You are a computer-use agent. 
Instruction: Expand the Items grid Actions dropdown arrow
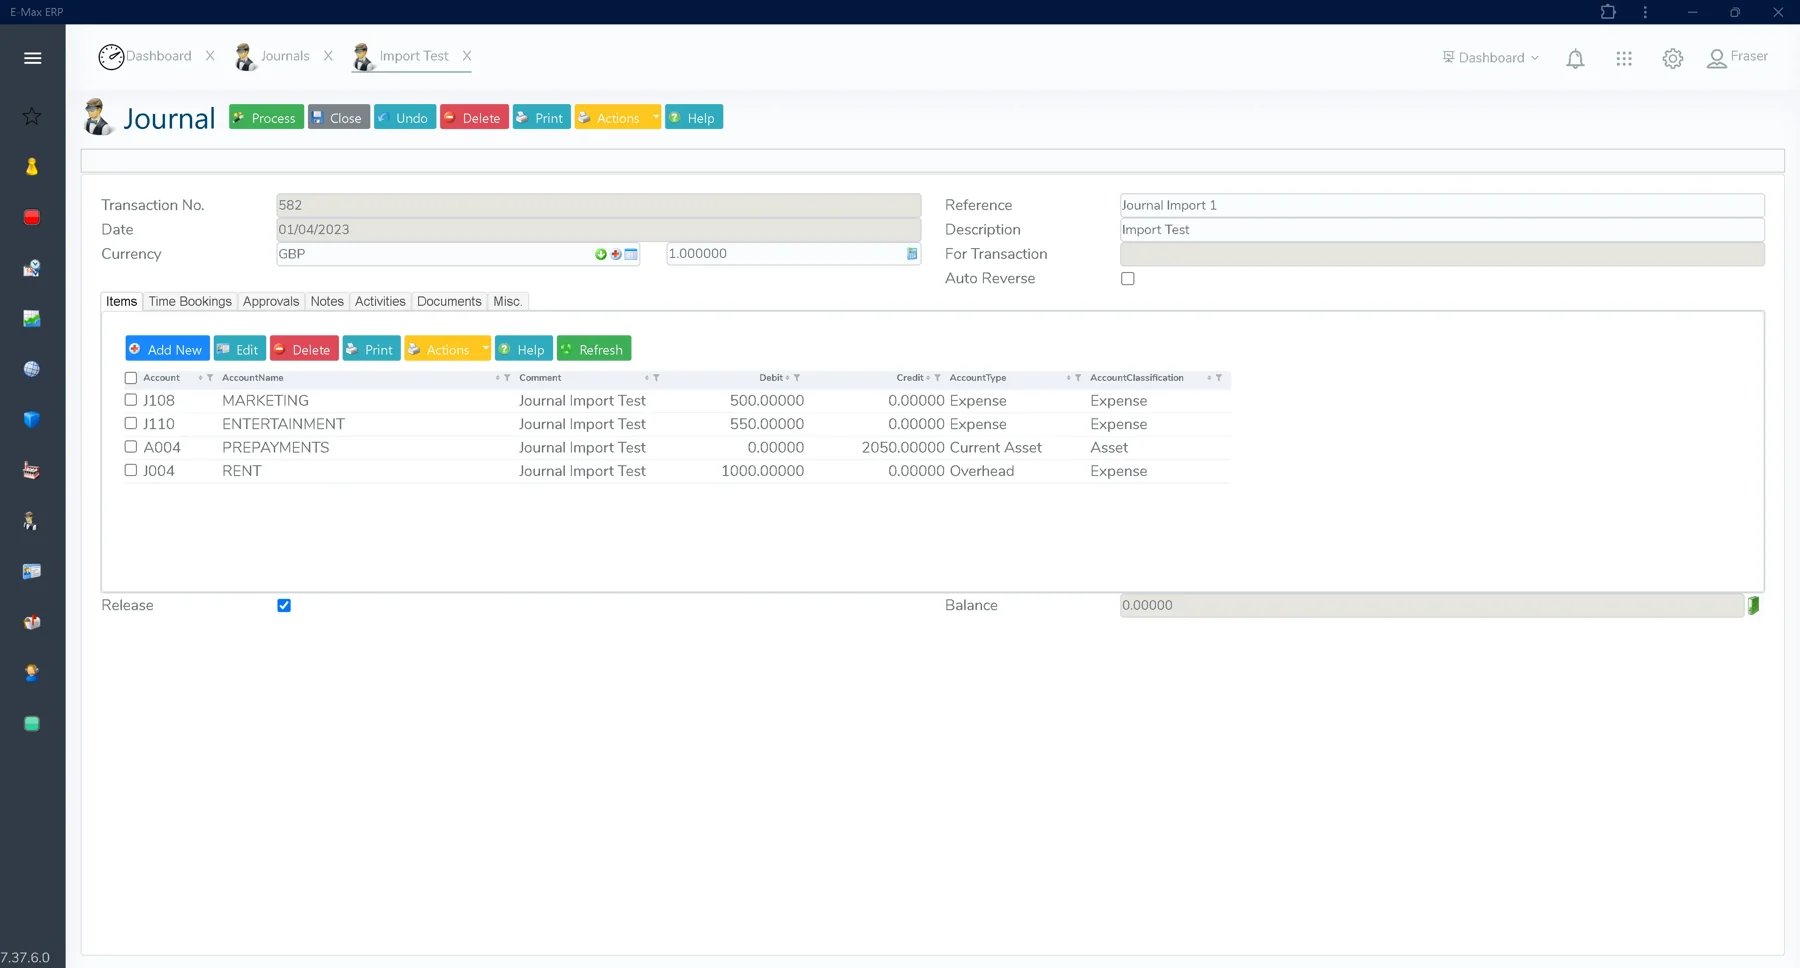(x=485, y=348)
